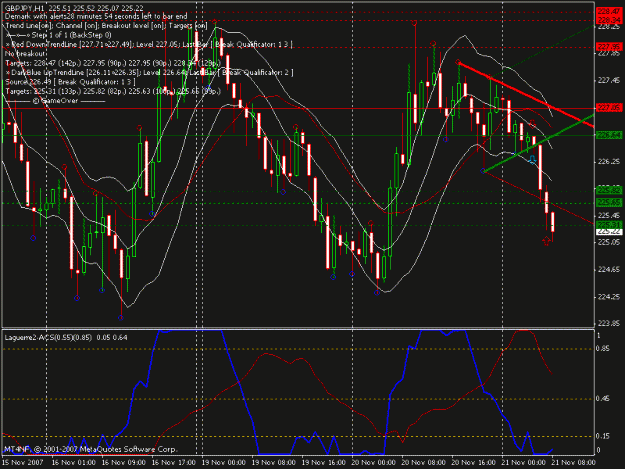This screenshot has height=469, width=625.
Task: Click '19 Nov 16:00' on time axis
Action: (323, 463)
